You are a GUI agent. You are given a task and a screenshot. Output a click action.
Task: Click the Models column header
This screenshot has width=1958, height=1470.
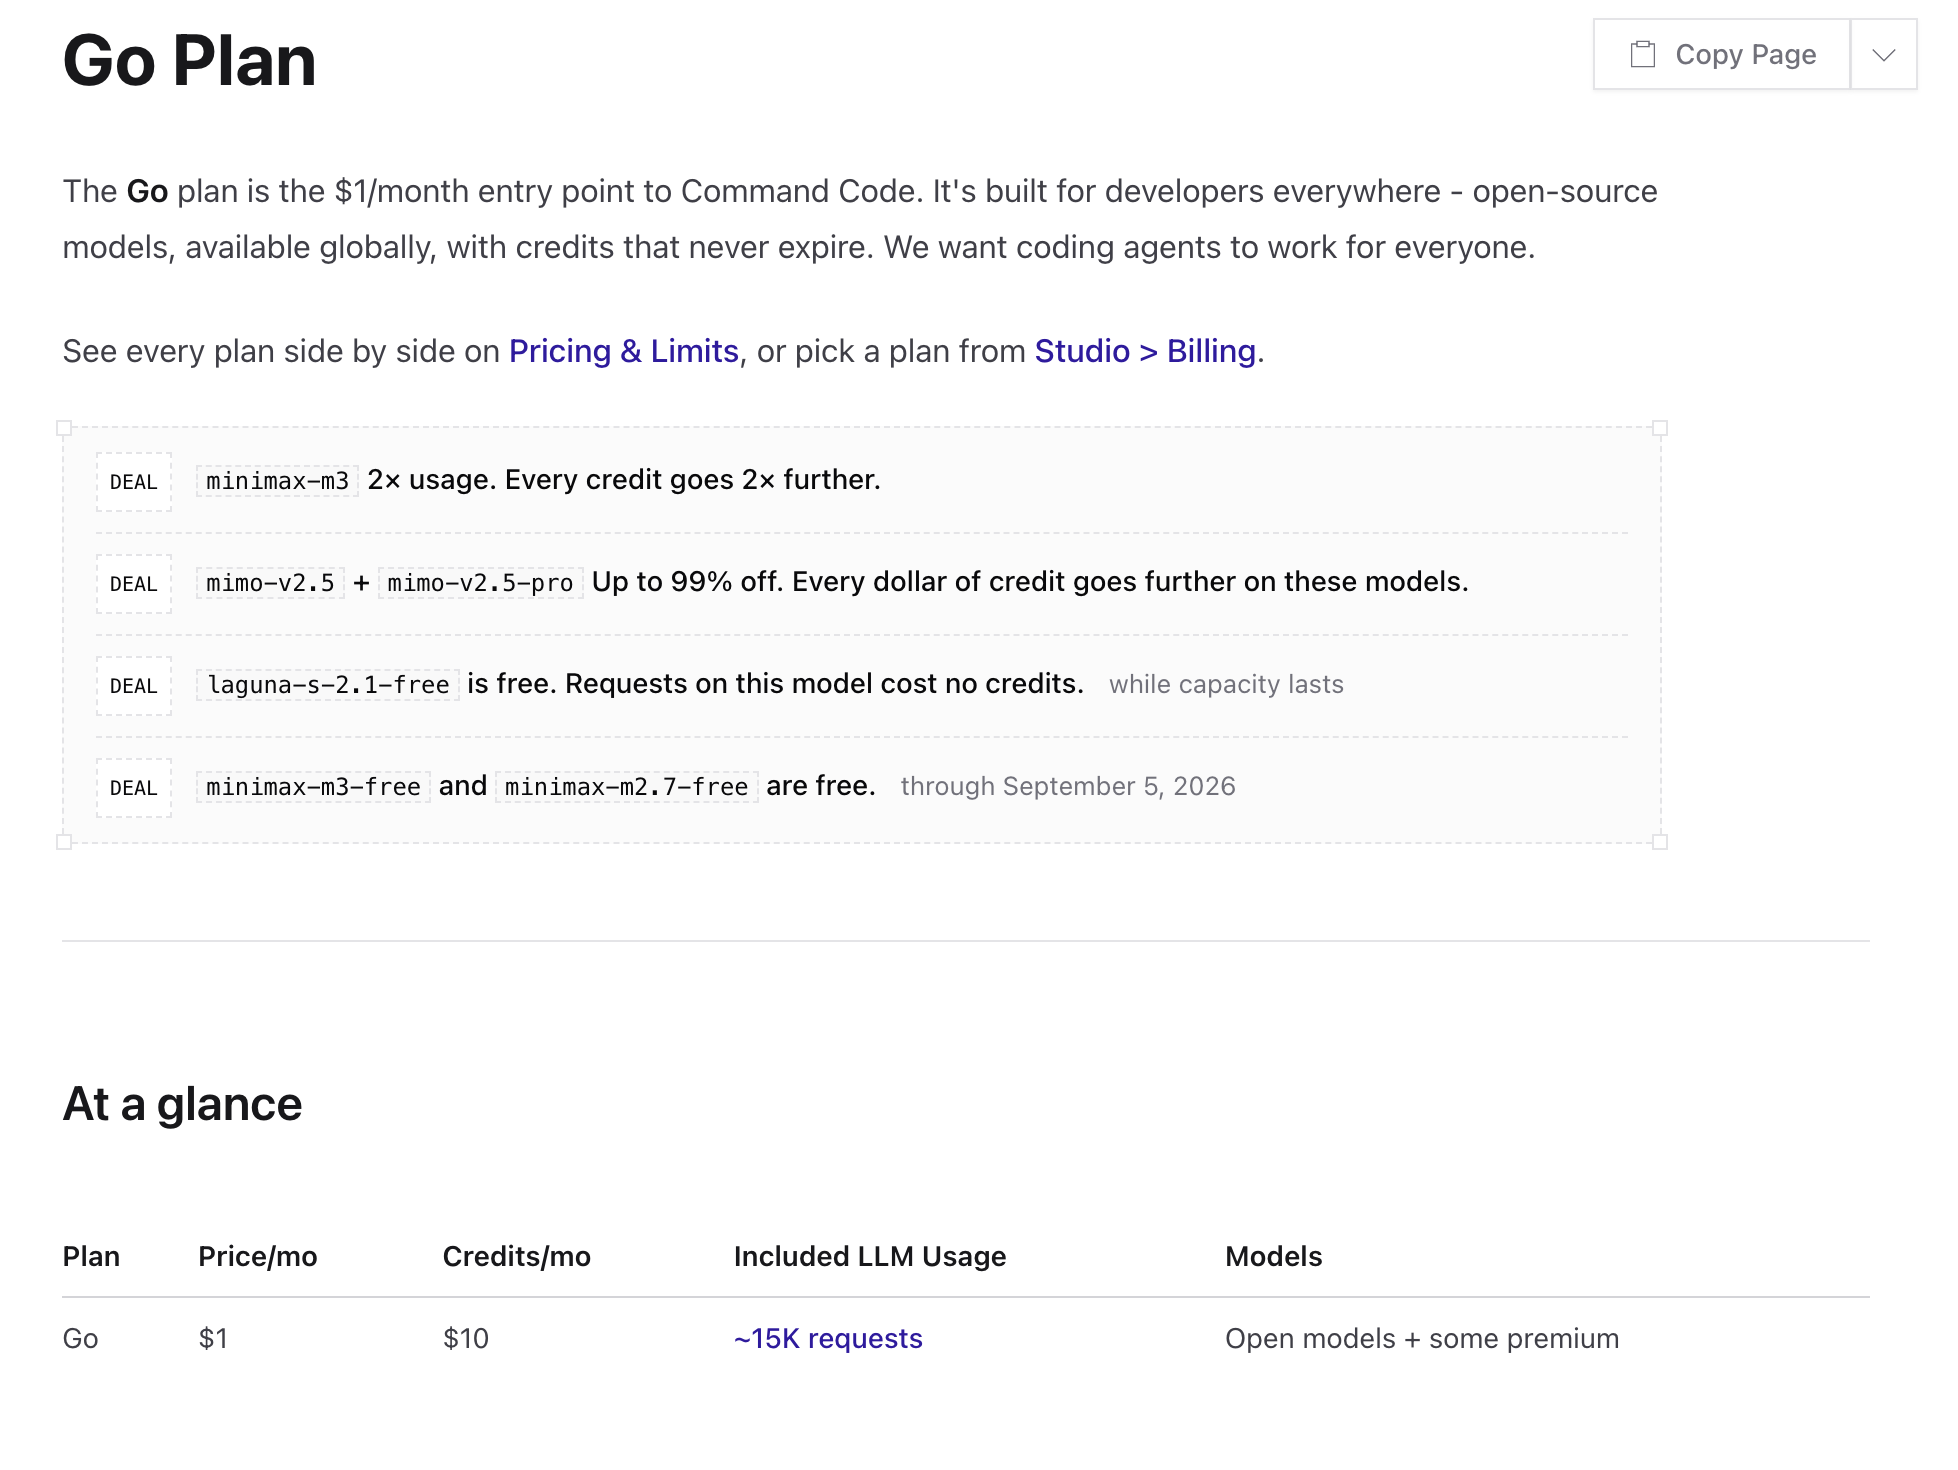tap(1274, 1256)
